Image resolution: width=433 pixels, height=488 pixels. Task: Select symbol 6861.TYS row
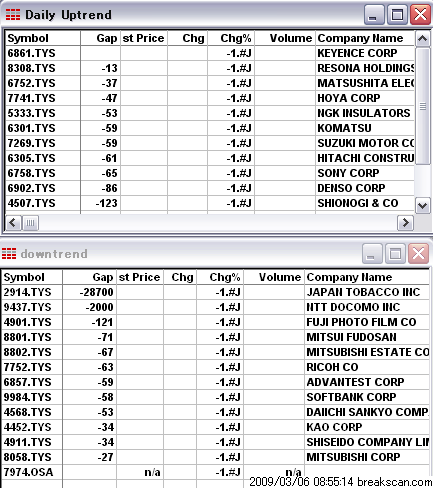(210, 53)
